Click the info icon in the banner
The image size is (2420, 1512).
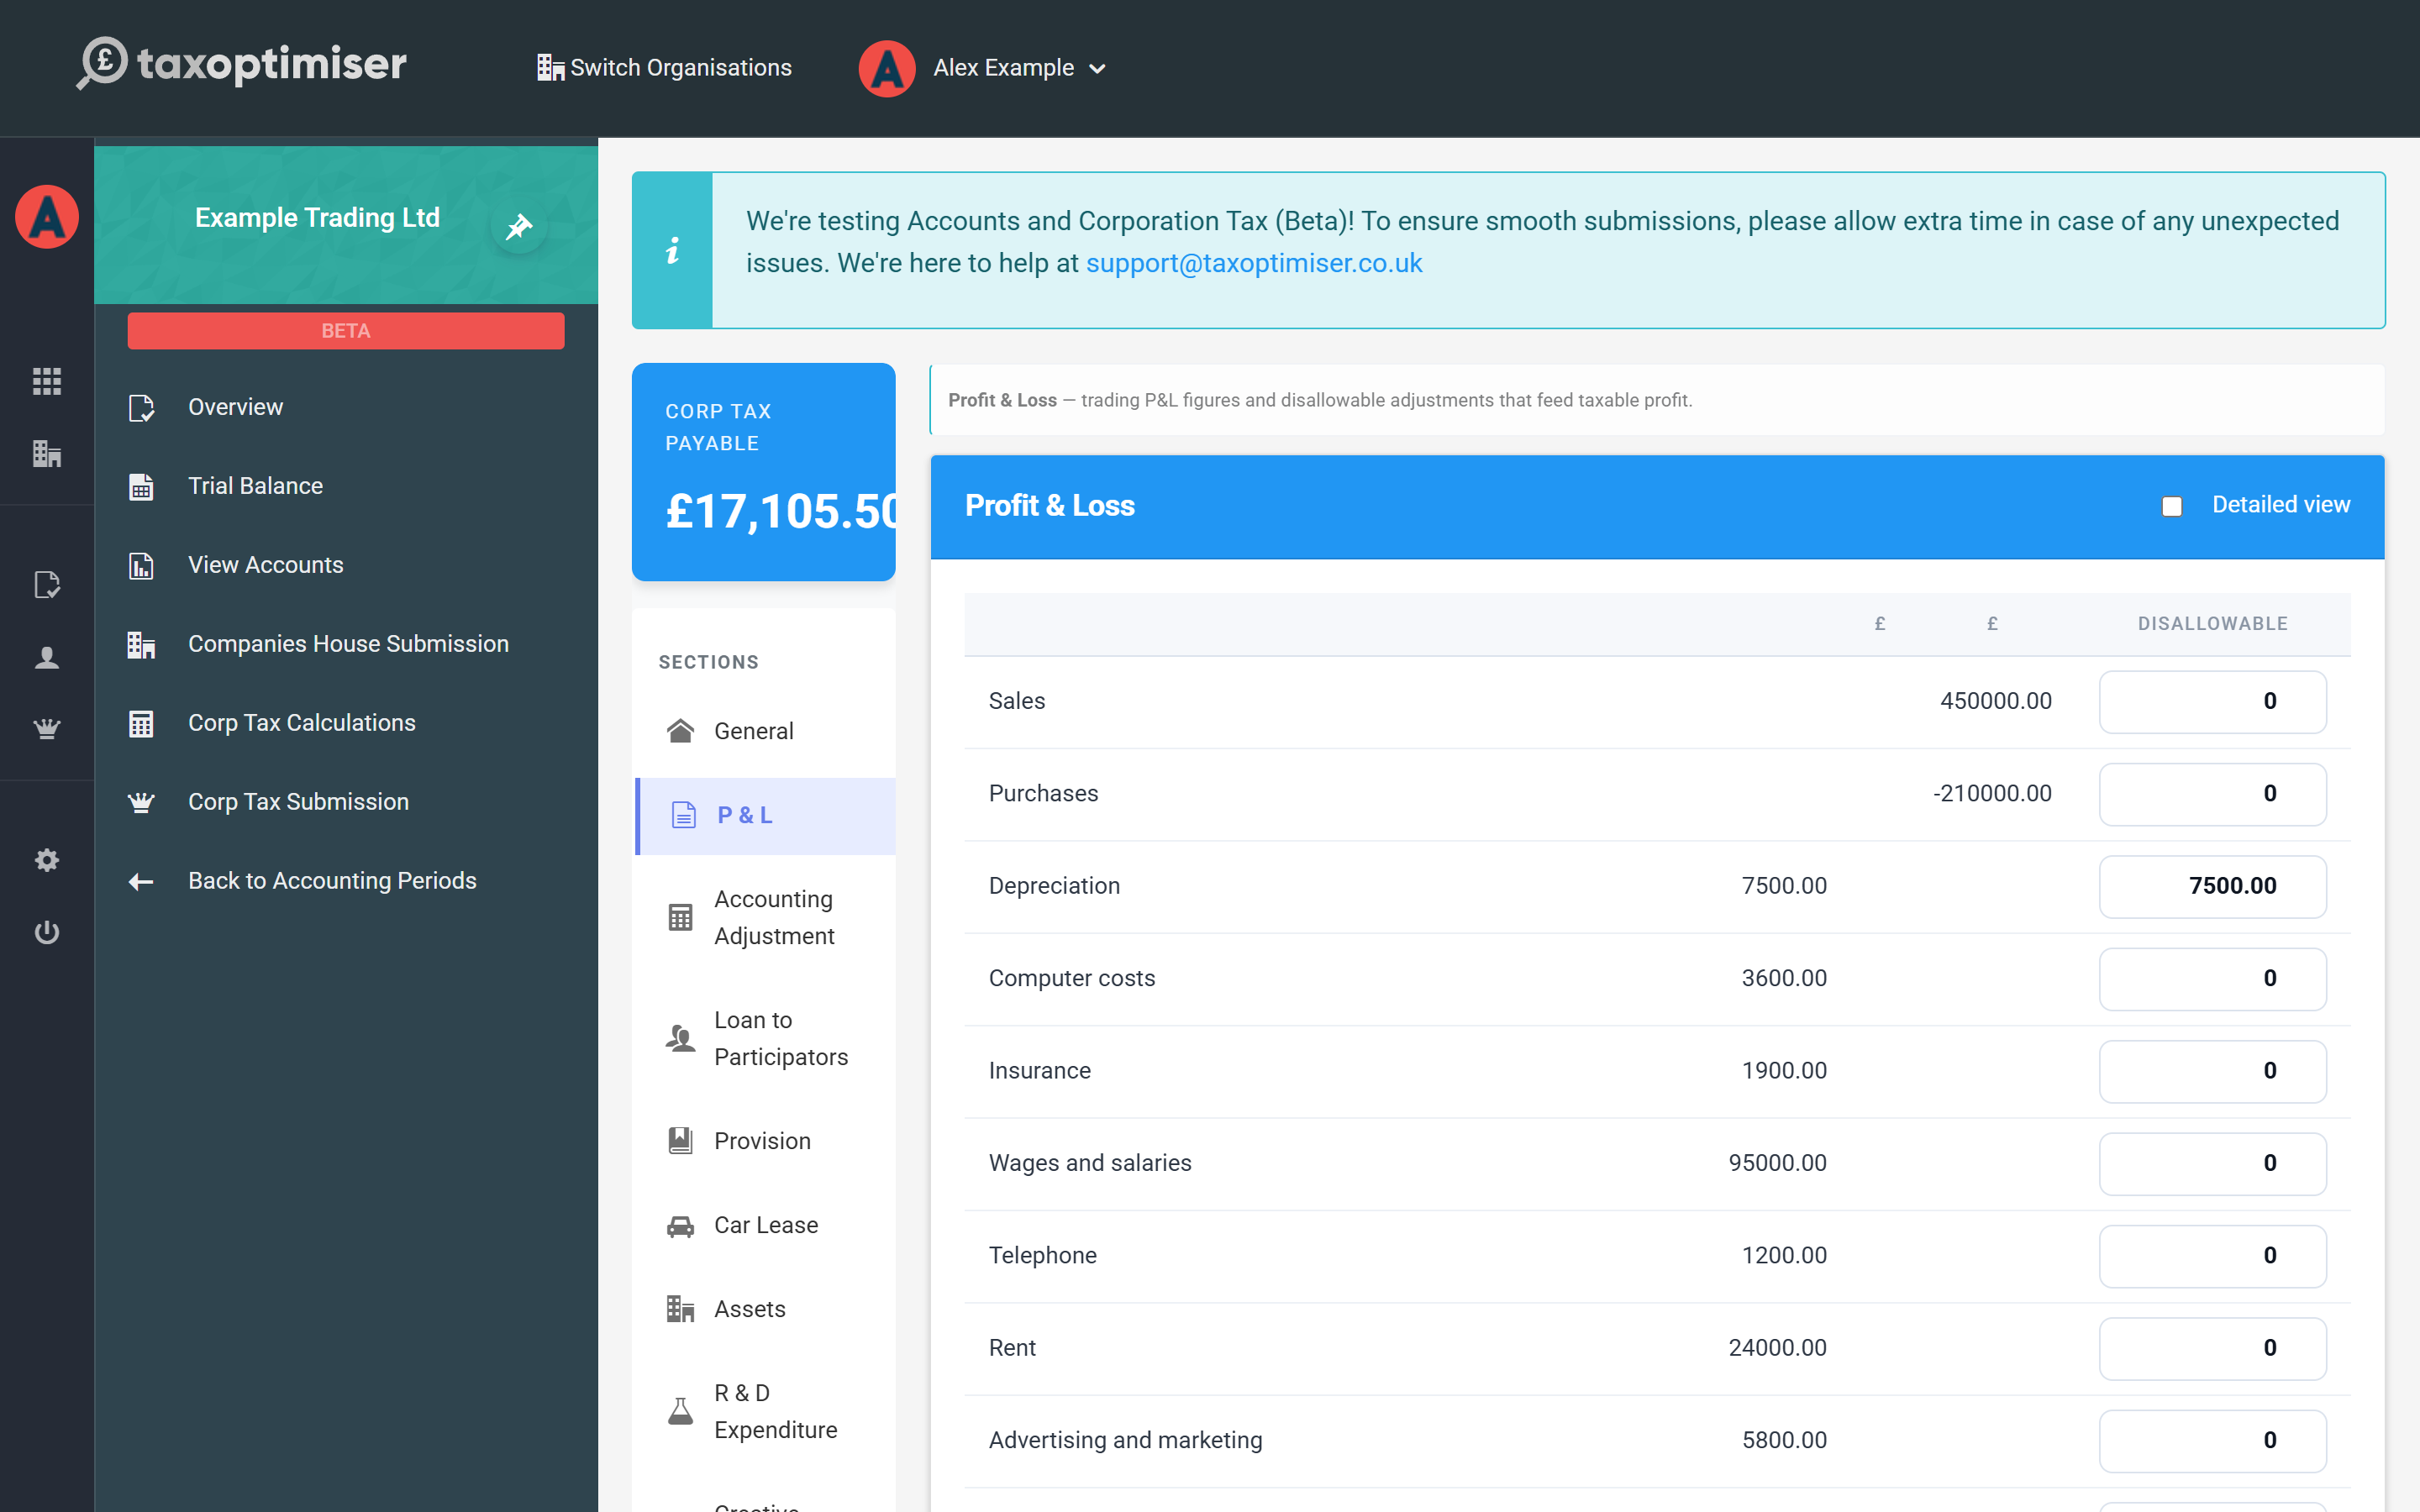[x=672, y=250]
